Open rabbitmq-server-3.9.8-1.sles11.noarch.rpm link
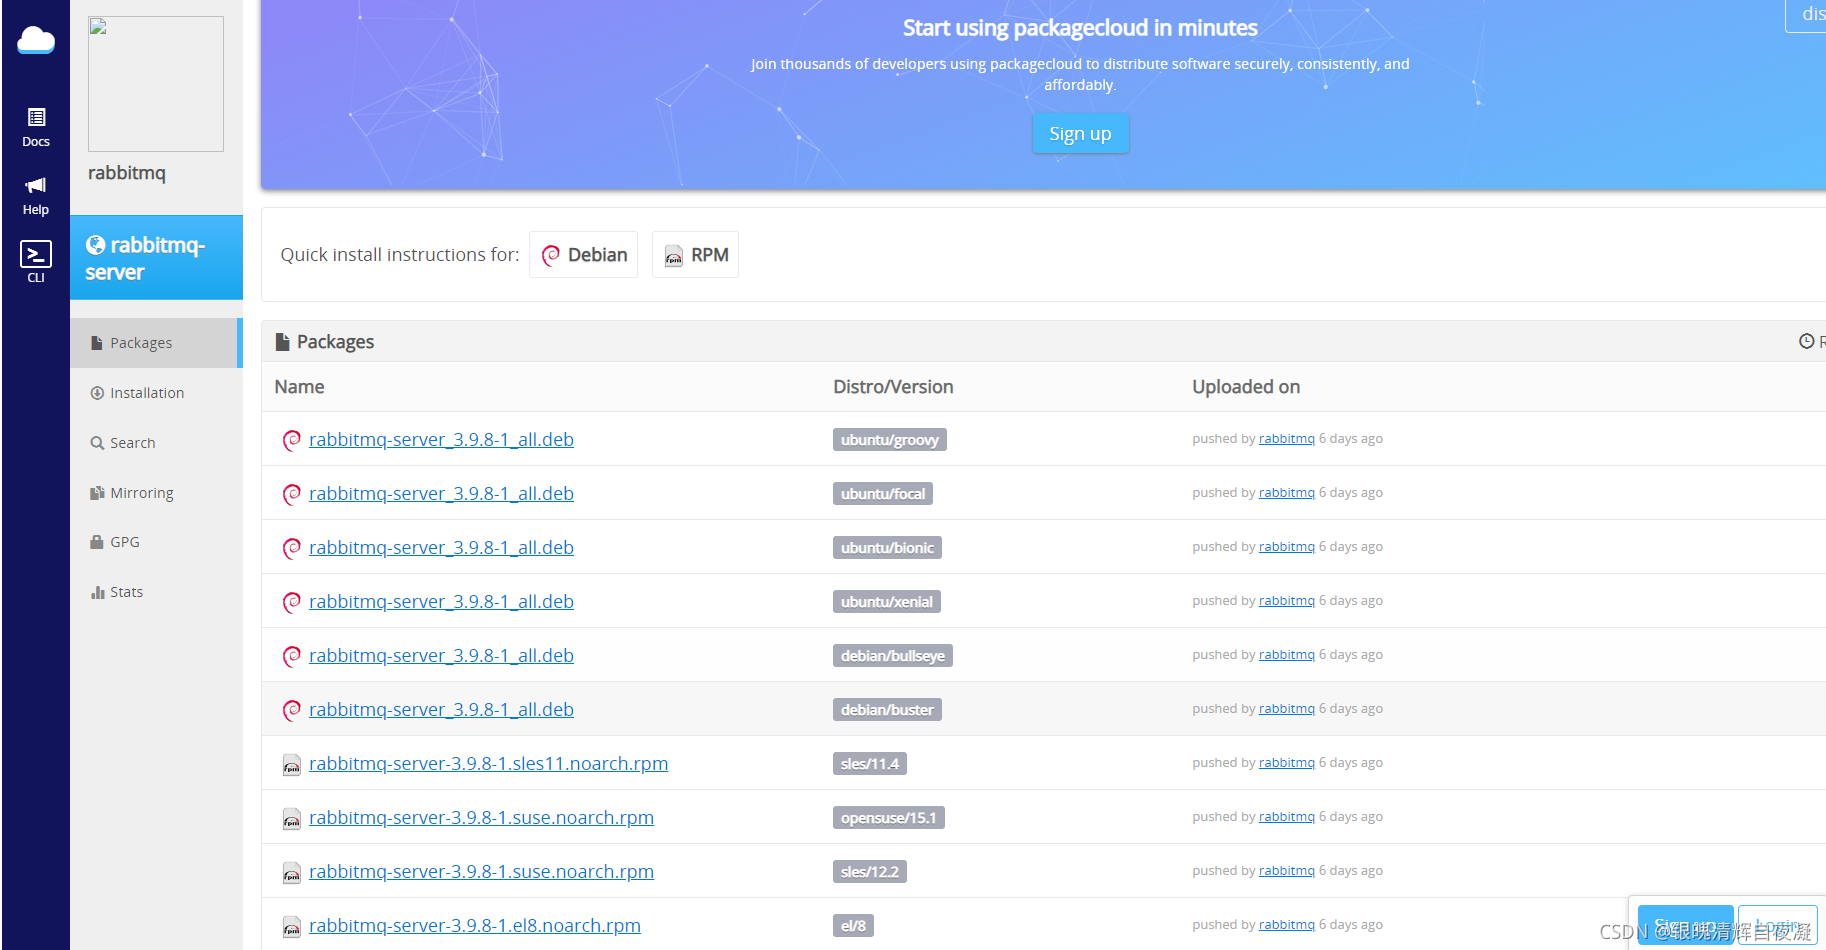 (488, 764)
